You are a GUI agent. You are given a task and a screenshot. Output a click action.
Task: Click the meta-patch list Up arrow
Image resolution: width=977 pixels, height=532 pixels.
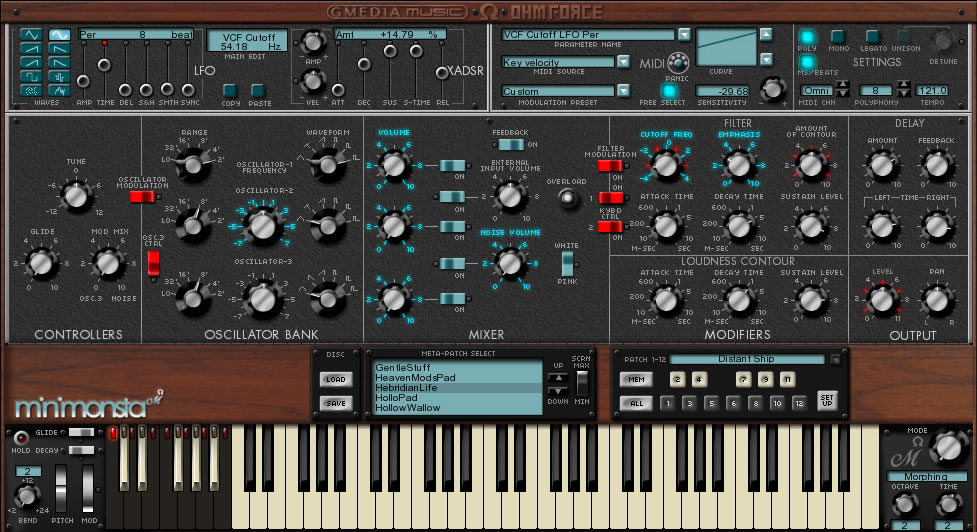click(558, 379)
